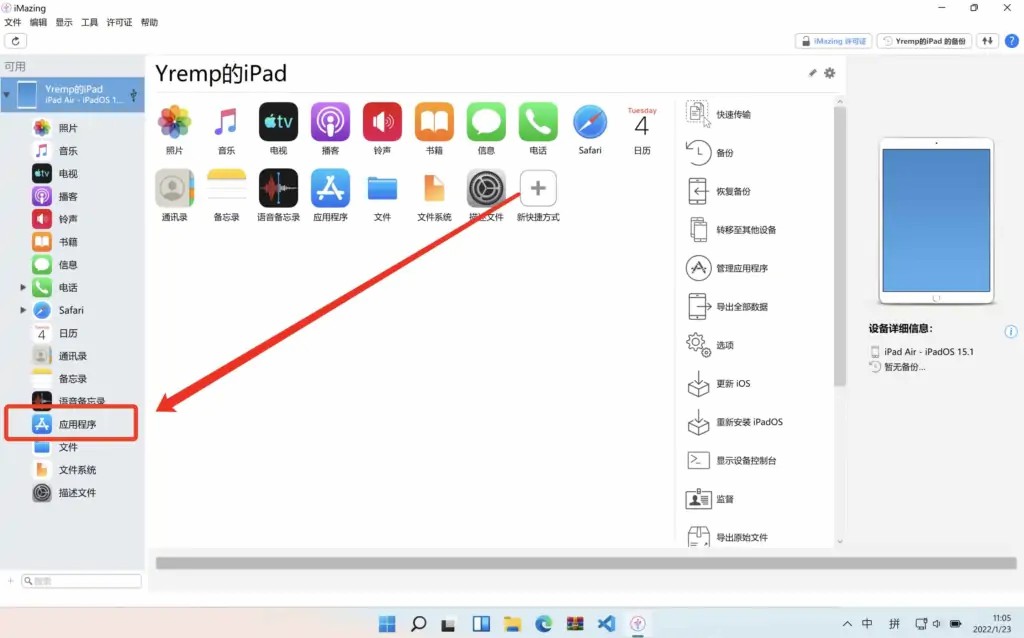Viewport: 1024px width, 638px height.
Task: Open the 监督 supervision action
Action: [x=710, y=499]
